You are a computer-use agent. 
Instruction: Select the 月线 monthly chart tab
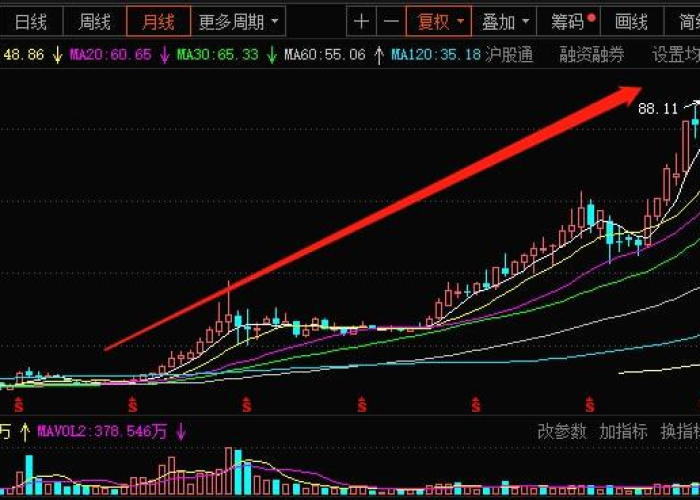(158, 21)
